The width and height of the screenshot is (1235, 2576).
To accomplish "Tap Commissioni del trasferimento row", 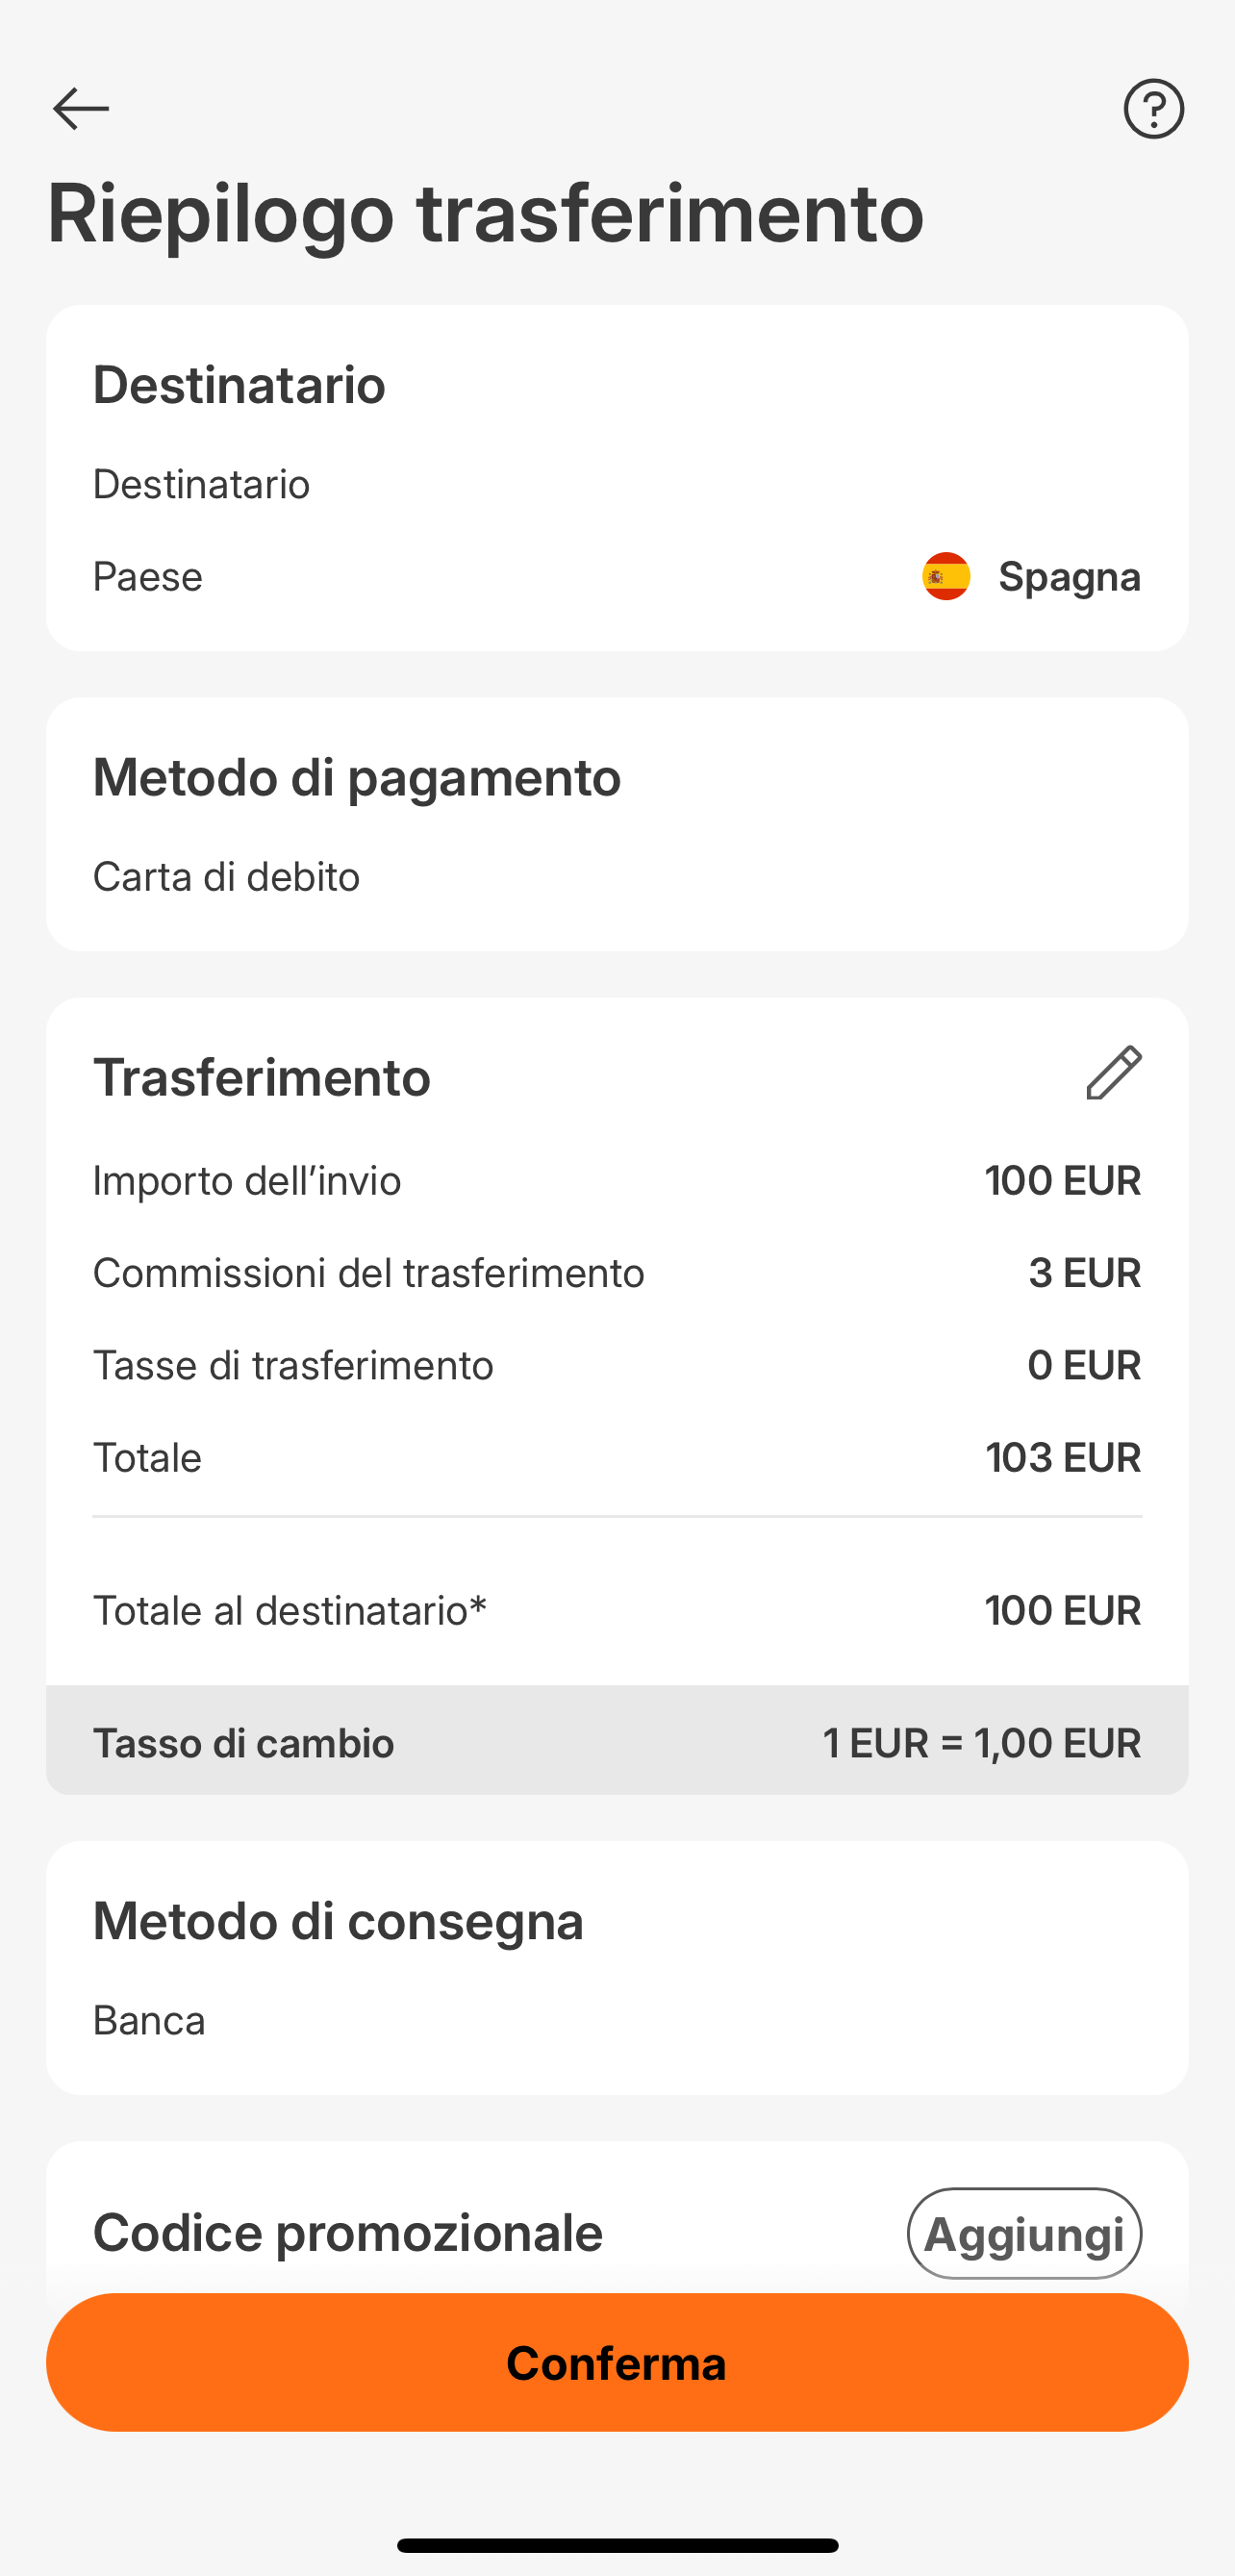I will [x=617, y=1273].
